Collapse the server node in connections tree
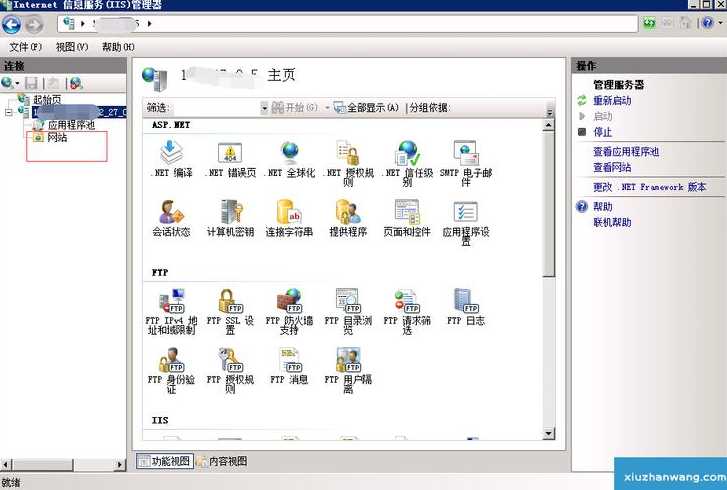 [x=8, y=112]
